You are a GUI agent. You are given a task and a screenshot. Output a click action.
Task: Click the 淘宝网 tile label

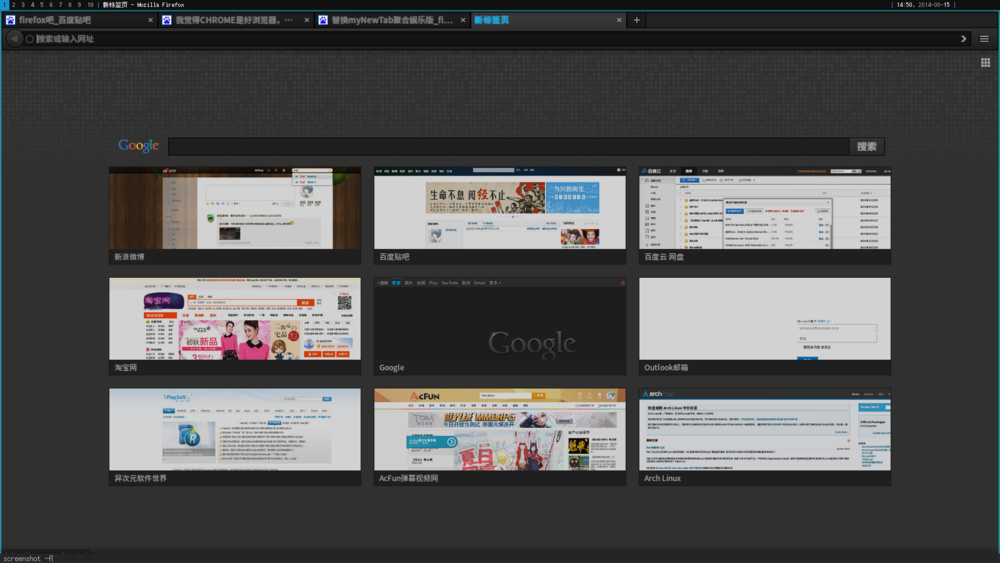(x=126, y=368)
